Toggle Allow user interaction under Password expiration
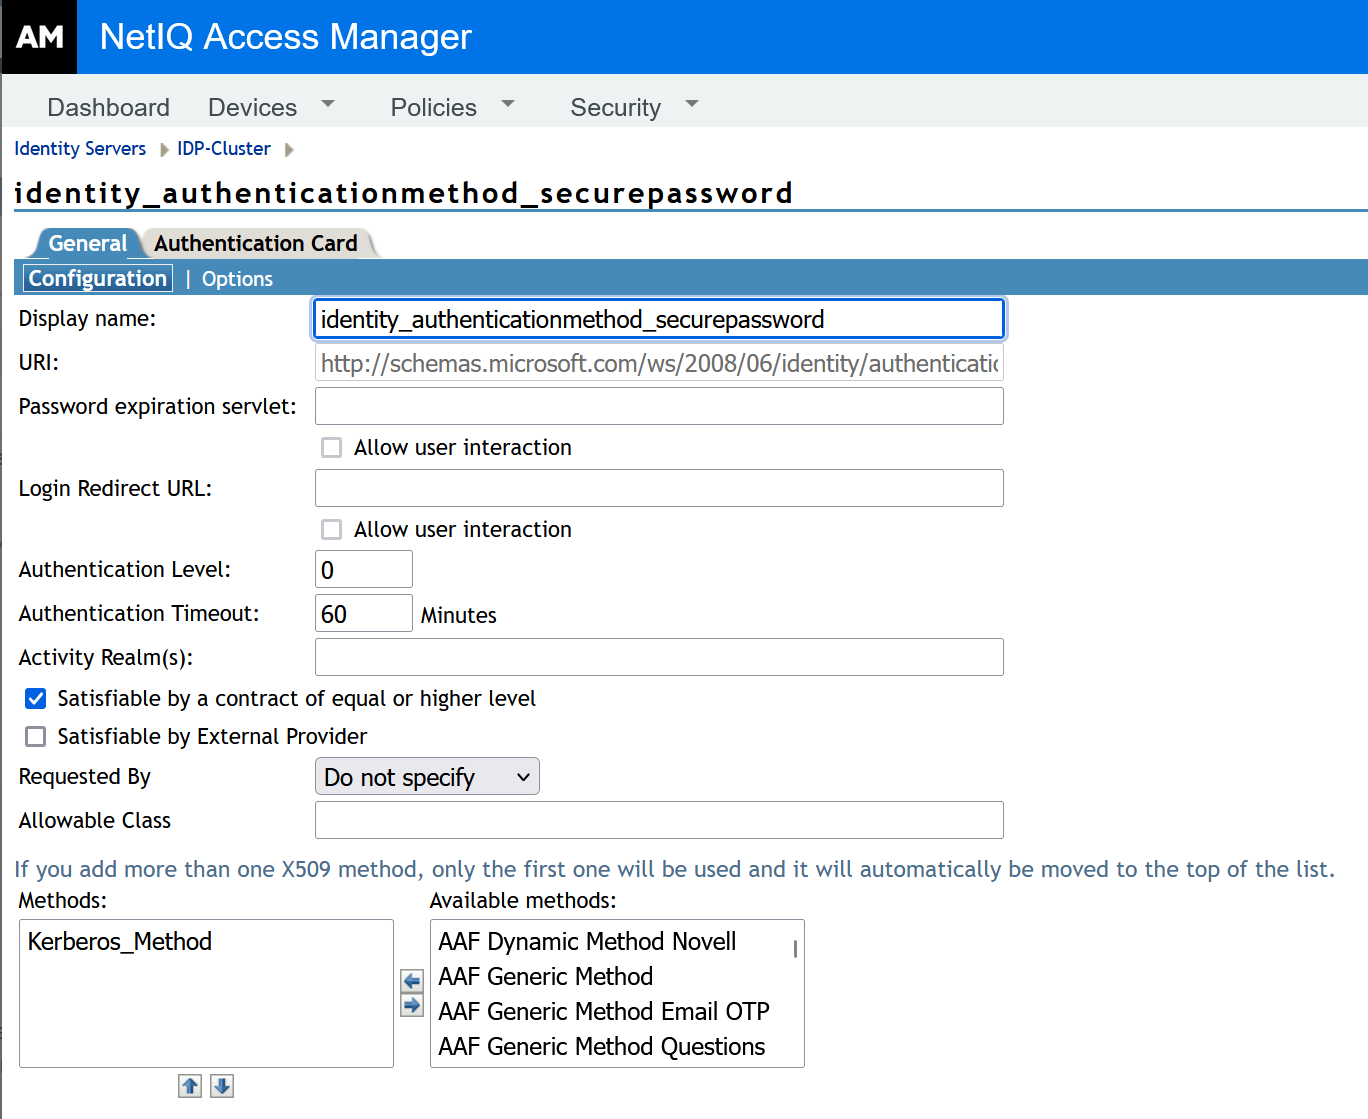The image size is (1368, 1119). point(331,448)
